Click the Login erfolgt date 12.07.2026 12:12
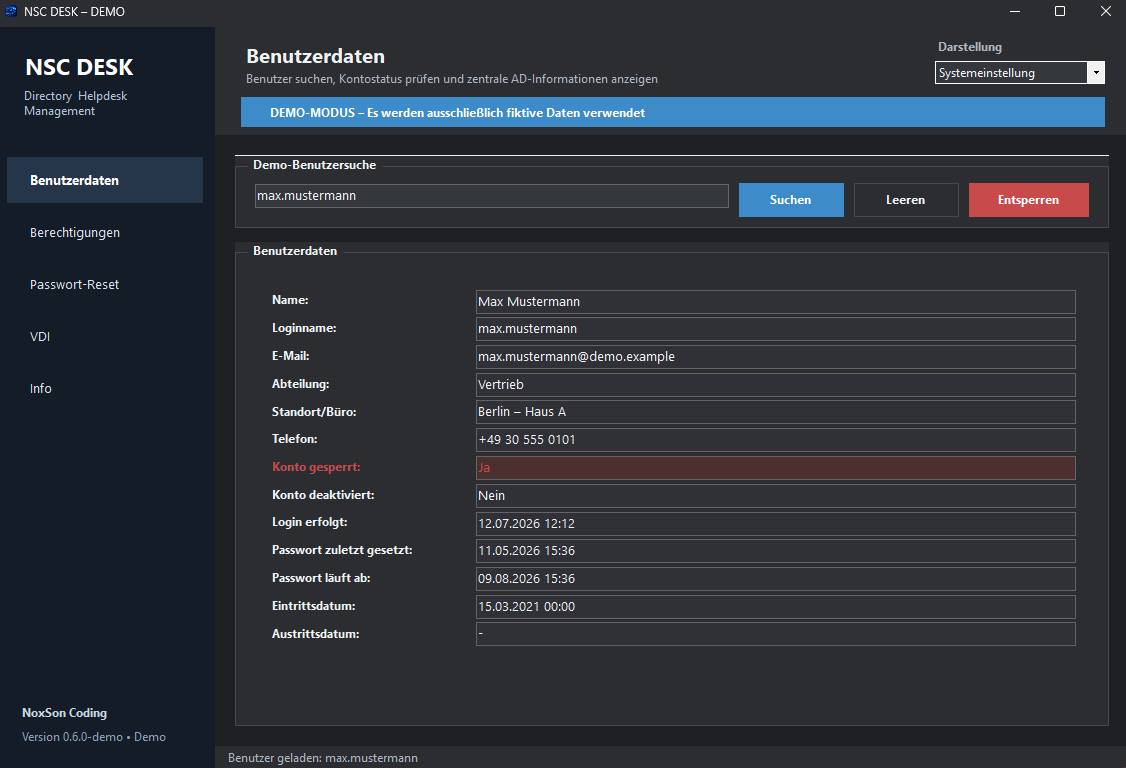The width and height of the screenshot is (1126, 768). coord(776,524)
